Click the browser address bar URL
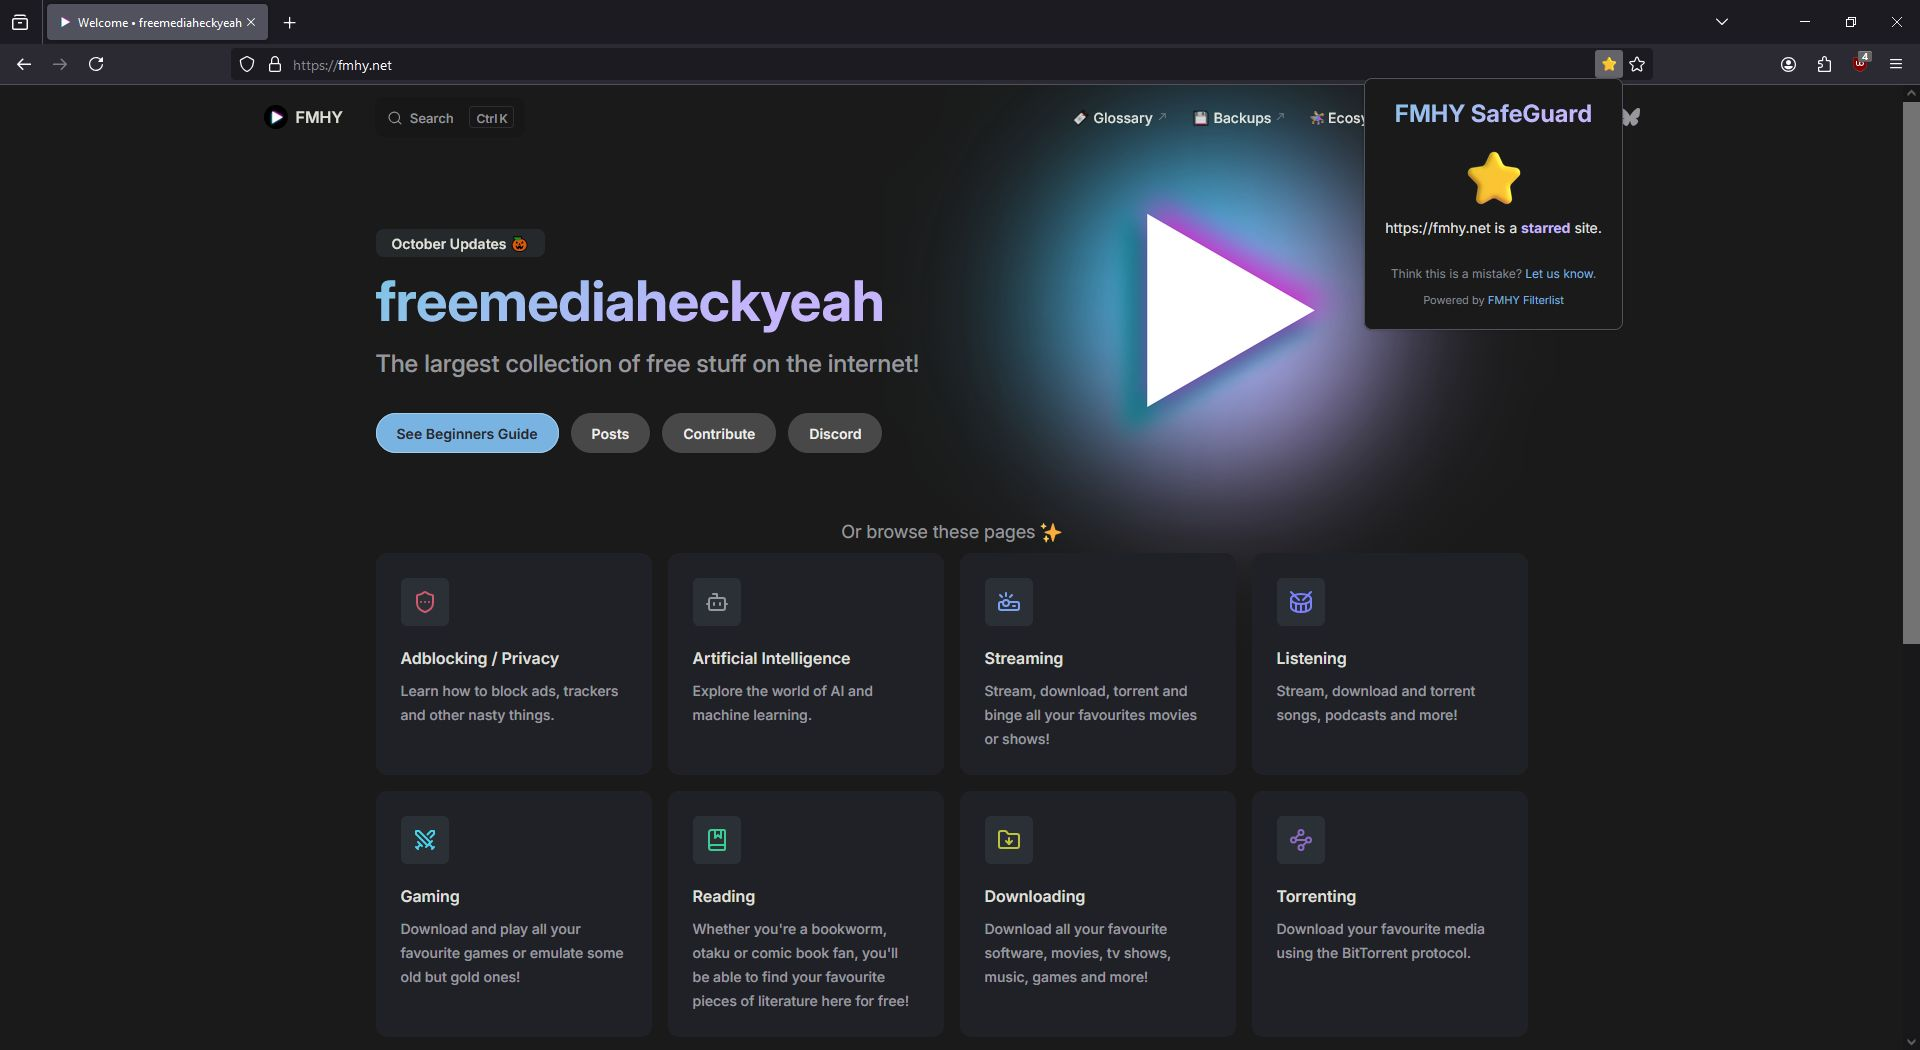 tap(342, 65)
